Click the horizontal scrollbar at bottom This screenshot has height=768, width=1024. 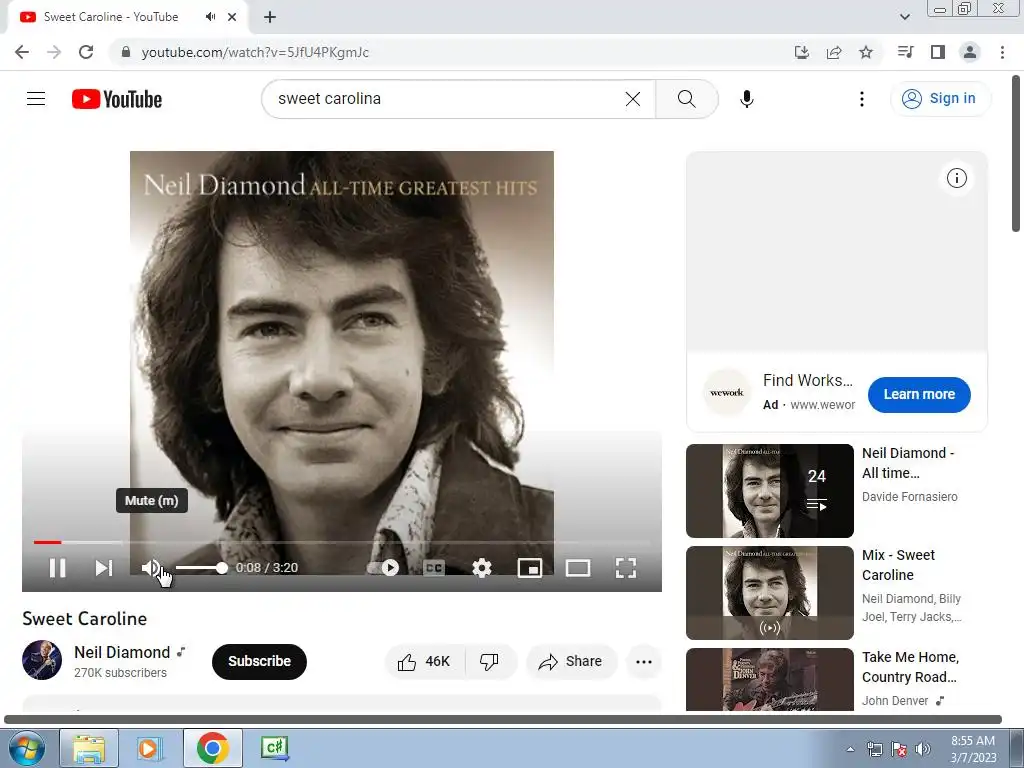point(503,719)
